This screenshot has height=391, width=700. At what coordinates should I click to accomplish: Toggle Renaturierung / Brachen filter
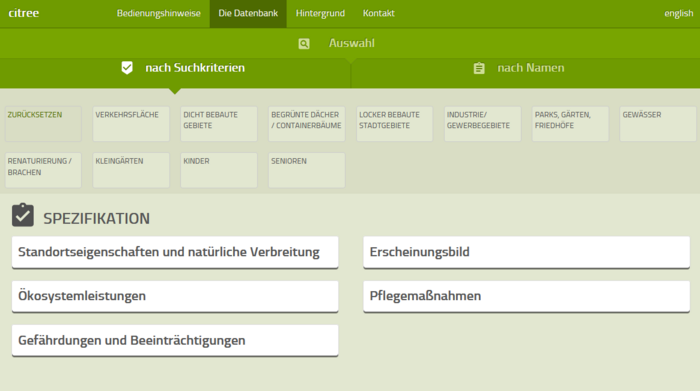pyautogui.click(x=43, y=170)
